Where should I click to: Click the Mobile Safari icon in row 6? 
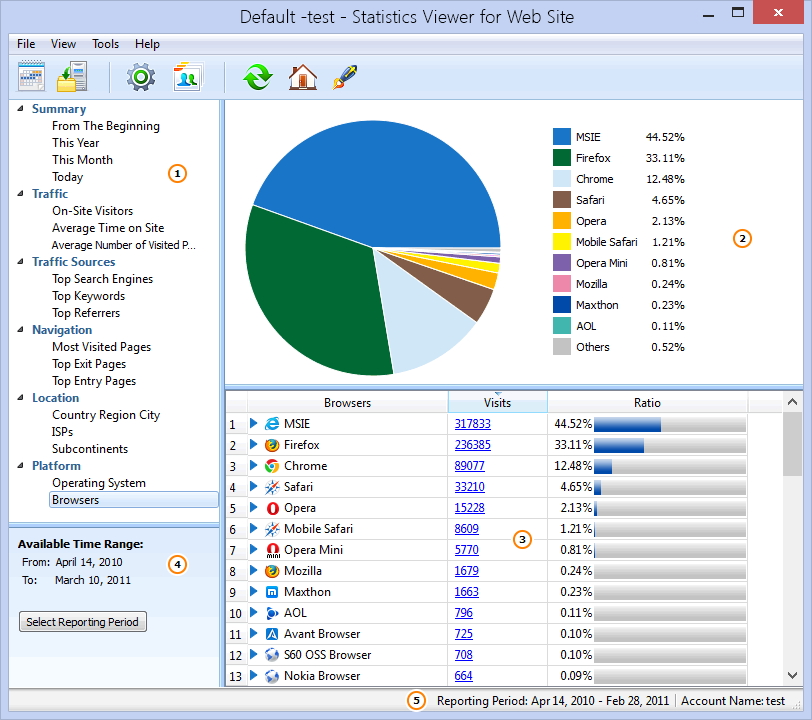coord(272,529)
